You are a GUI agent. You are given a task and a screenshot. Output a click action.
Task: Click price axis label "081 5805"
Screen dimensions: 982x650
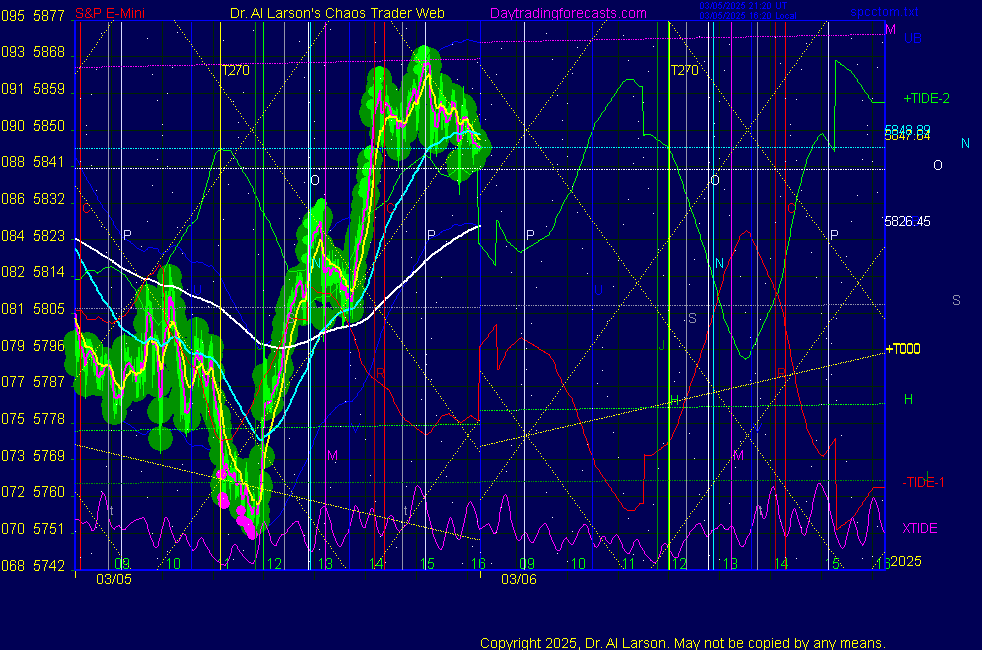(33, 309)
